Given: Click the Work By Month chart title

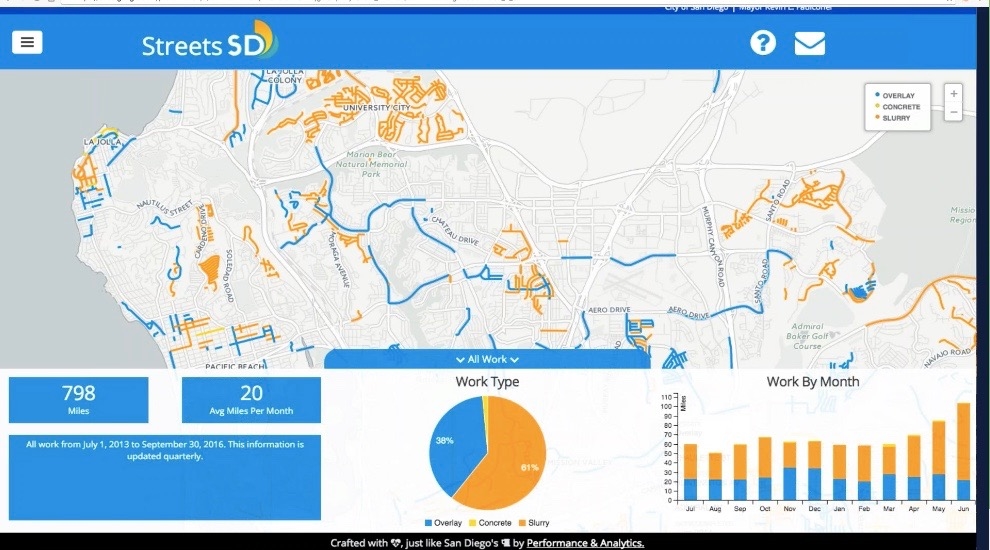Looking at the screenshot, I should pos(813,381).
